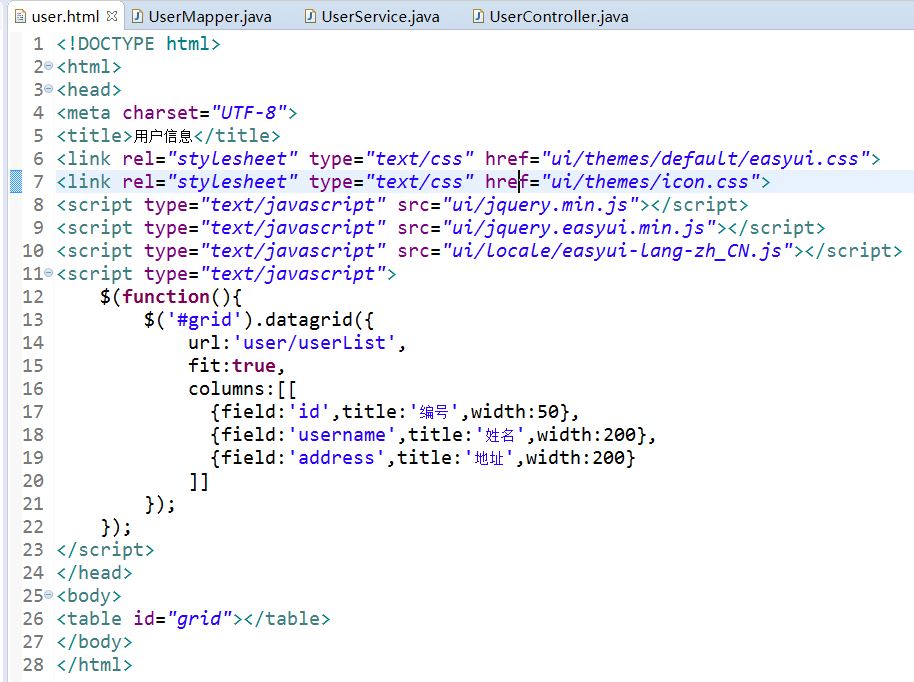Click the Java icon on UserMapper.java tab
Viewport: 914px width, 682px height.
pyautogui.click(x=137, y=16)
